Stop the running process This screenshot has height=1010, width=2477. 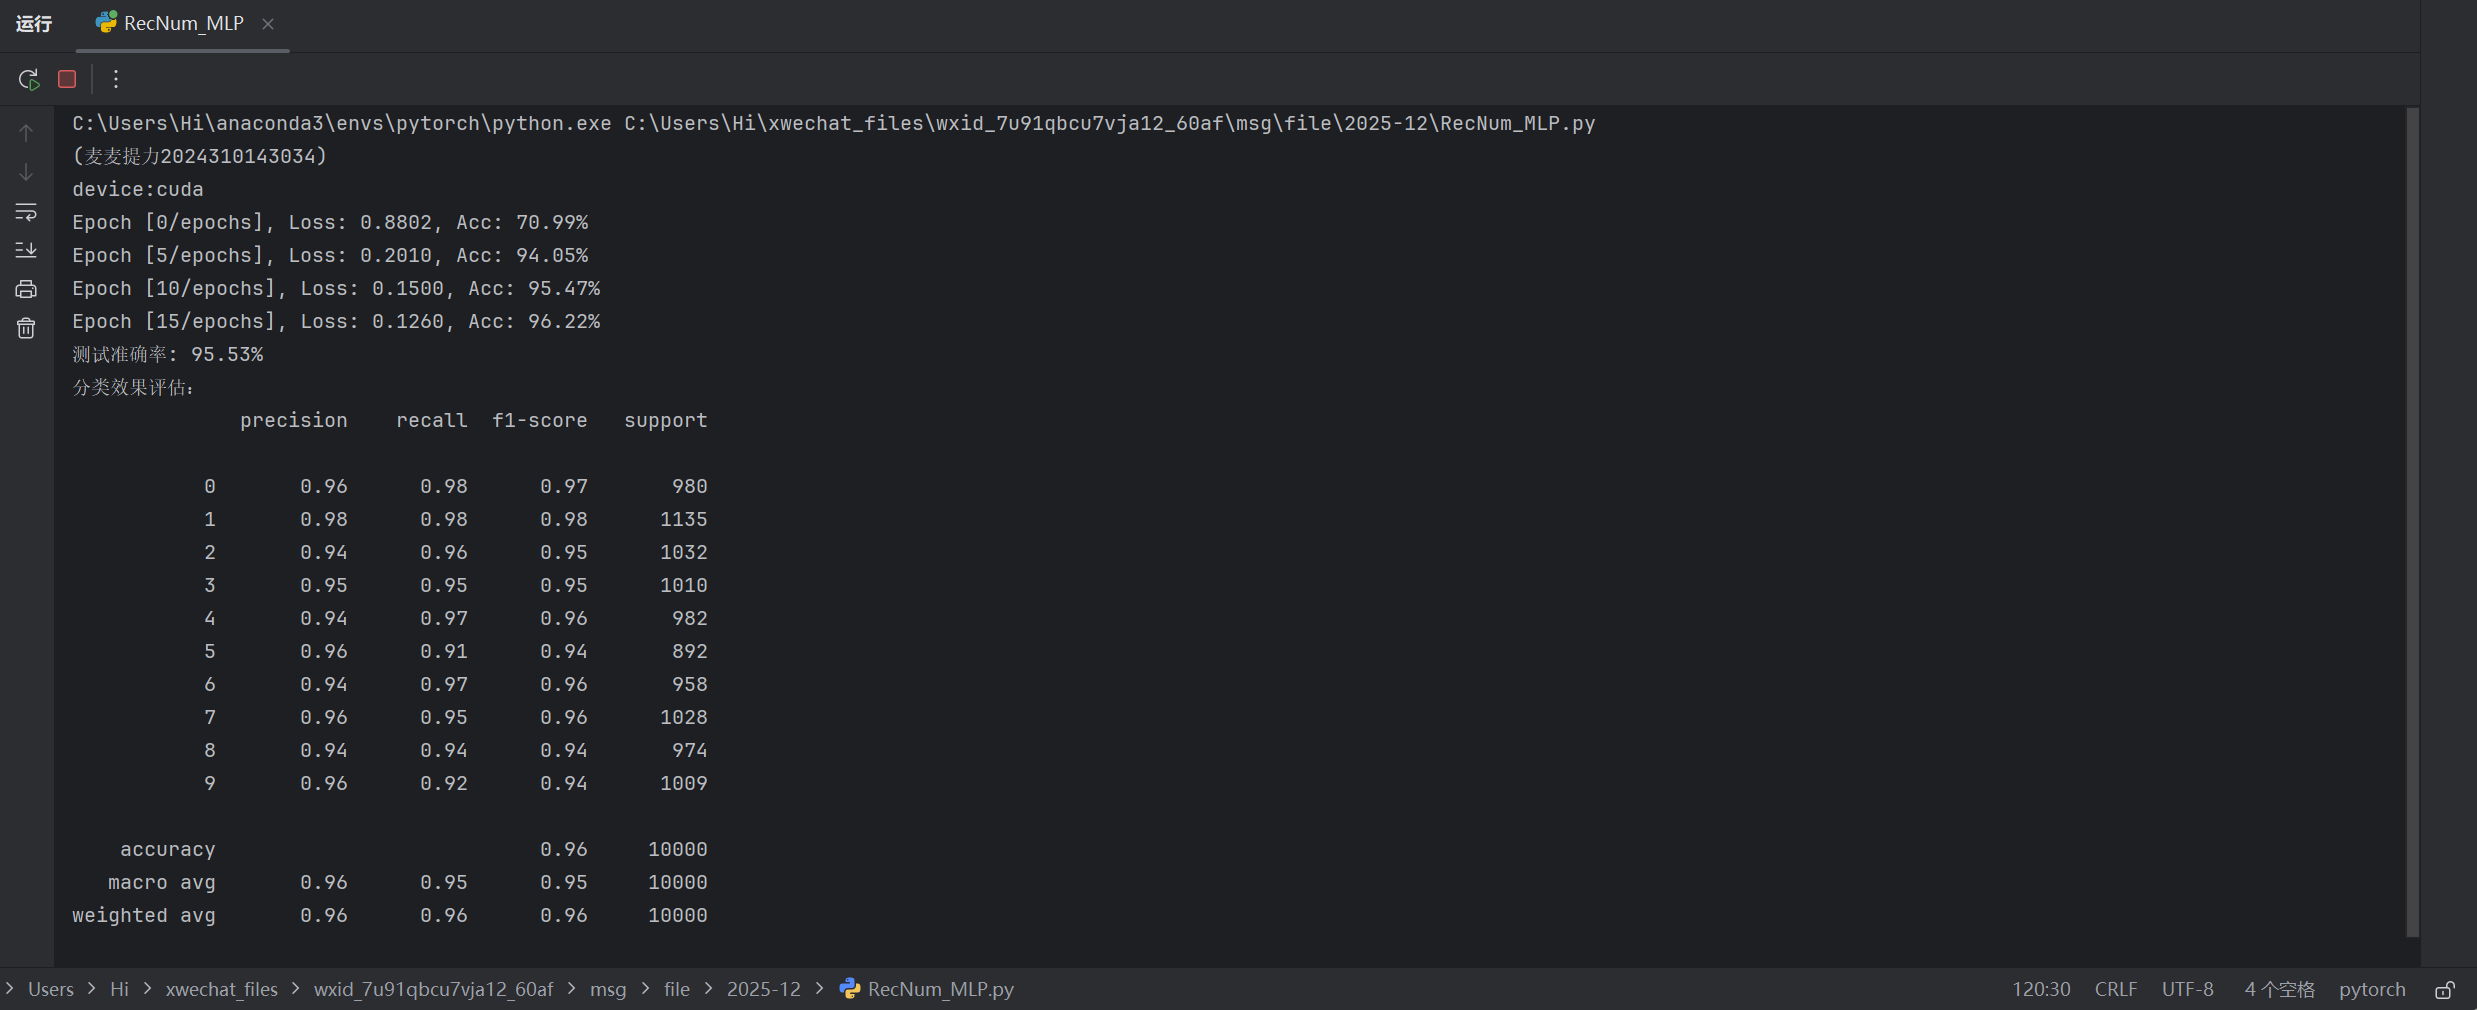tap(67, 79)
